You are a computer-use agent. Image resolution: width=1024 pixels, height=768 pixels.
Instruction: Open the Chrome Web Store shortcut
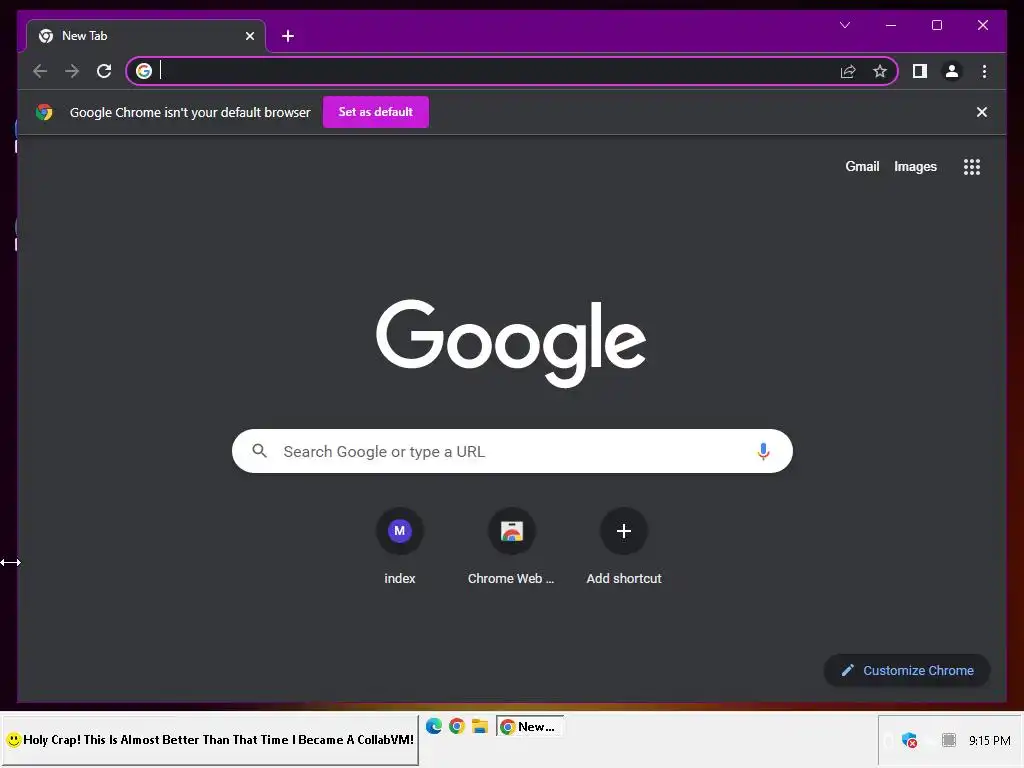pyautogui.click(x=511, y=547)
